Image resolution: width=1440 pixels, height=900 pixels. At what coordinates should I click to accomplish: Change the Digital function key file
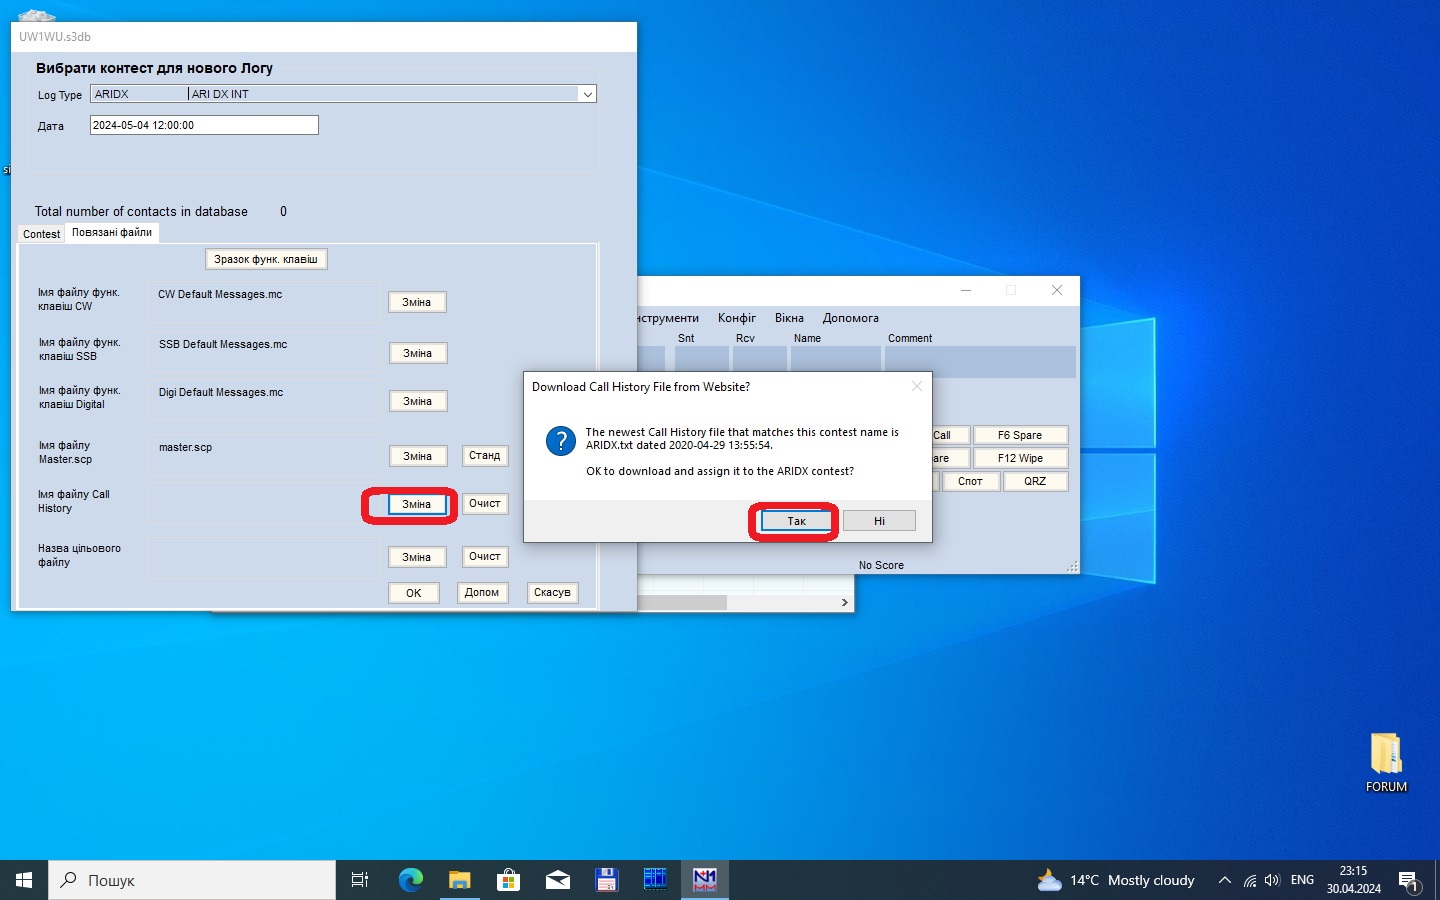coord(417,401)
